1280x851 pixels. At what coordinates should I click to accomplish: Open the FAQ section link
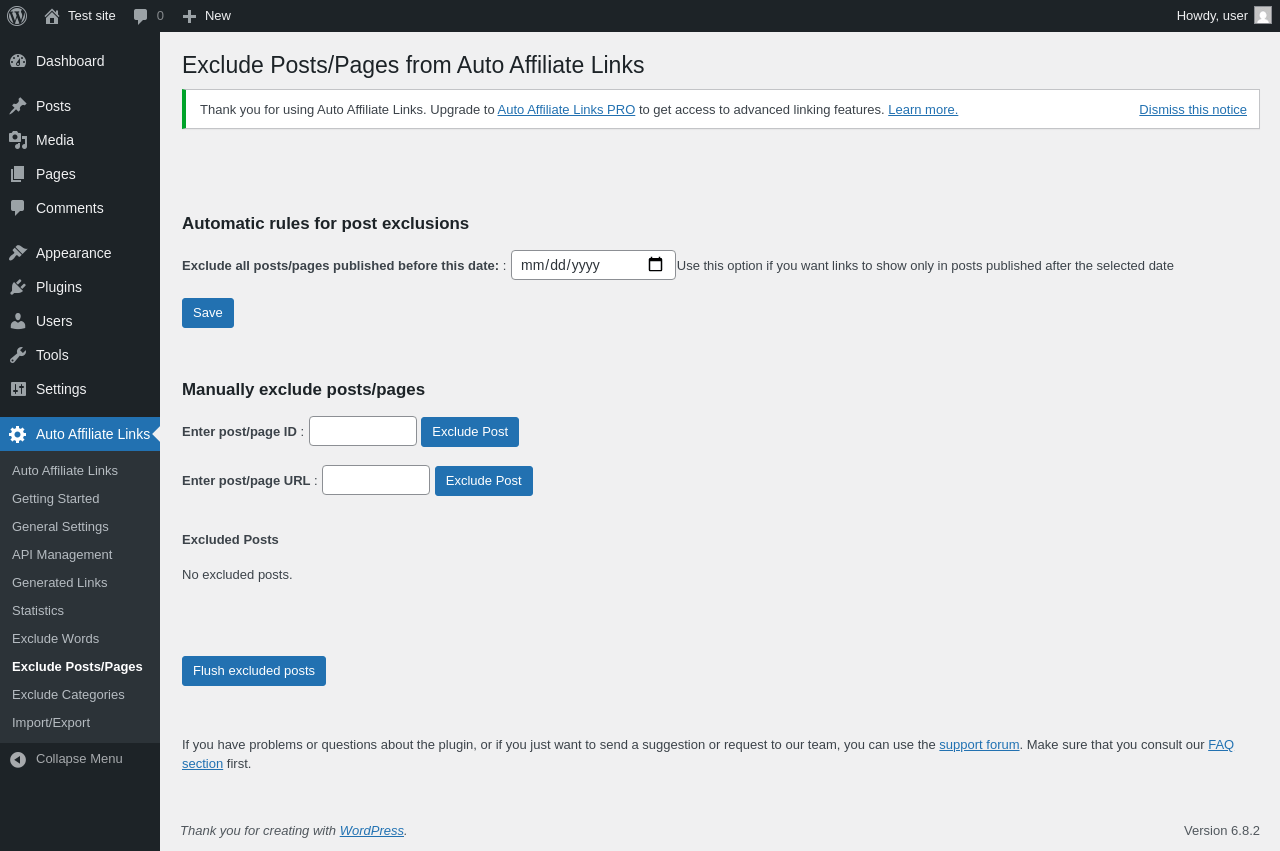click(x=1221, y=744)
